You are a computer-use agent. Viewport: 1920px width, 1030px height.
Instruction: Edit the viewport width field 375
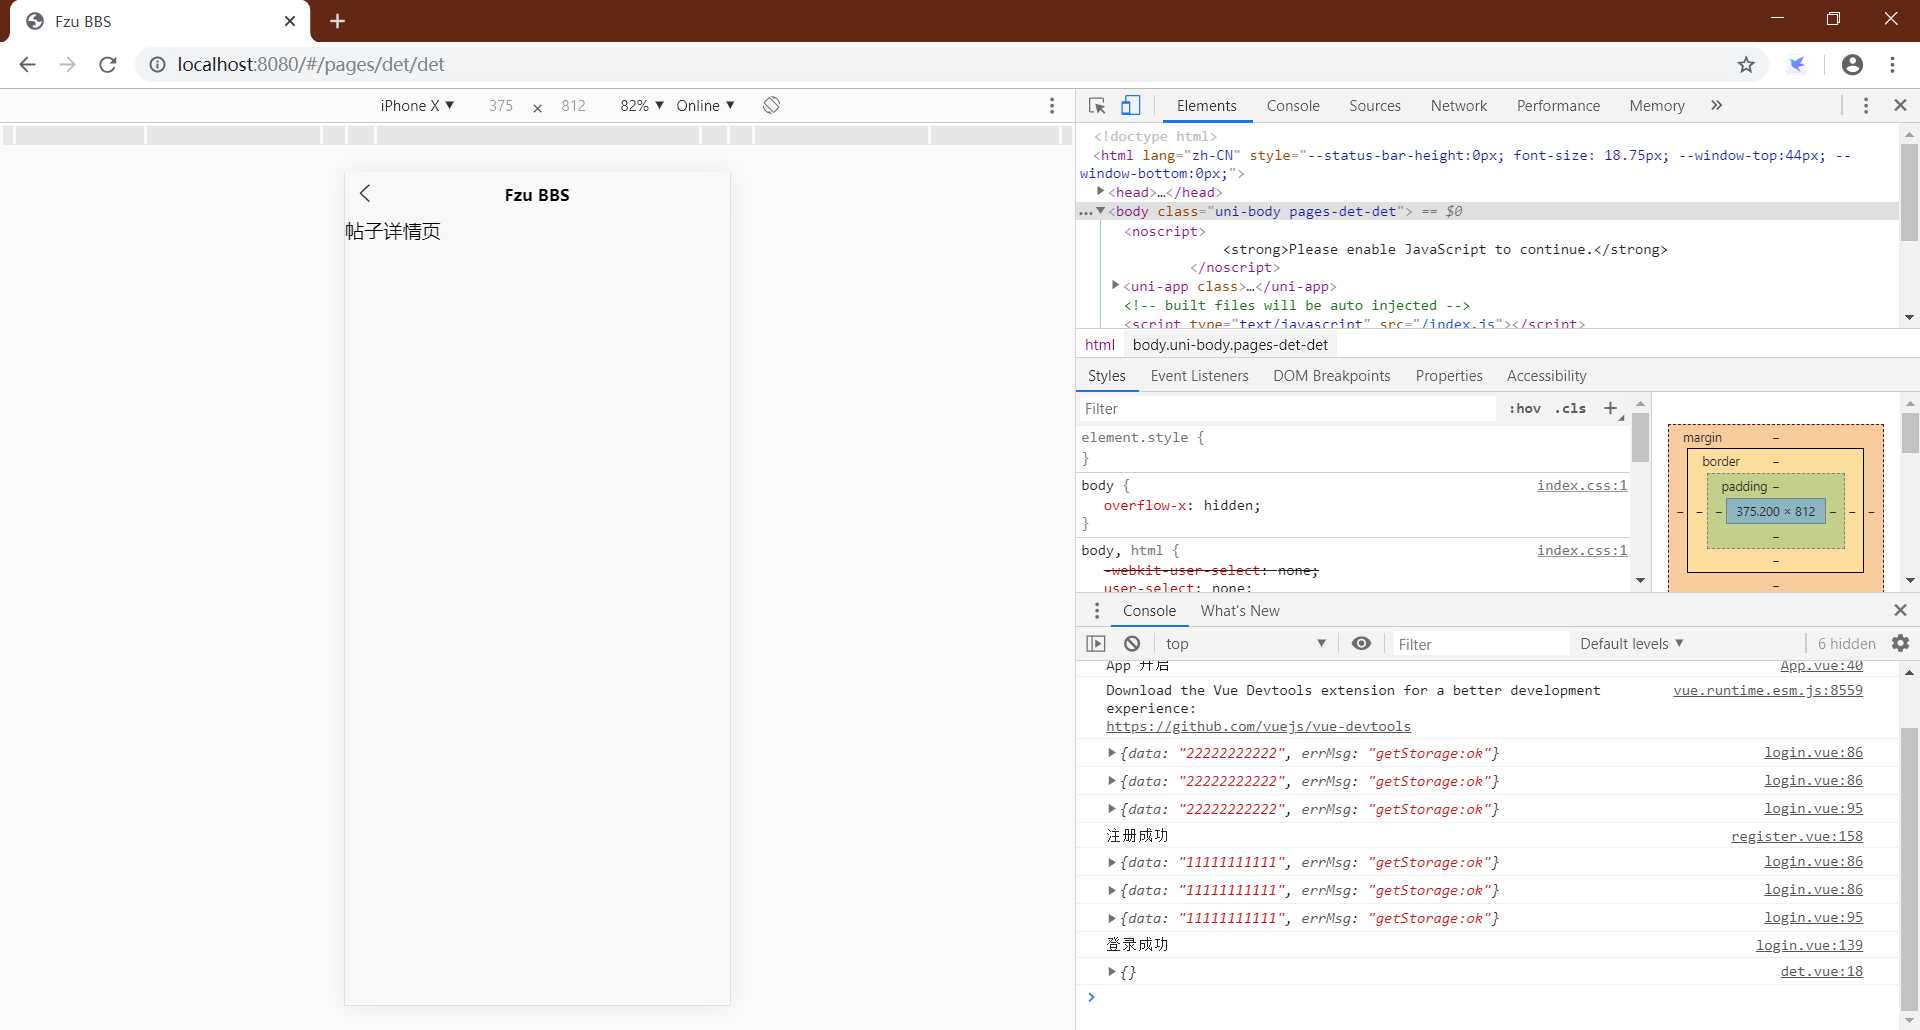[x=501, y=105]
